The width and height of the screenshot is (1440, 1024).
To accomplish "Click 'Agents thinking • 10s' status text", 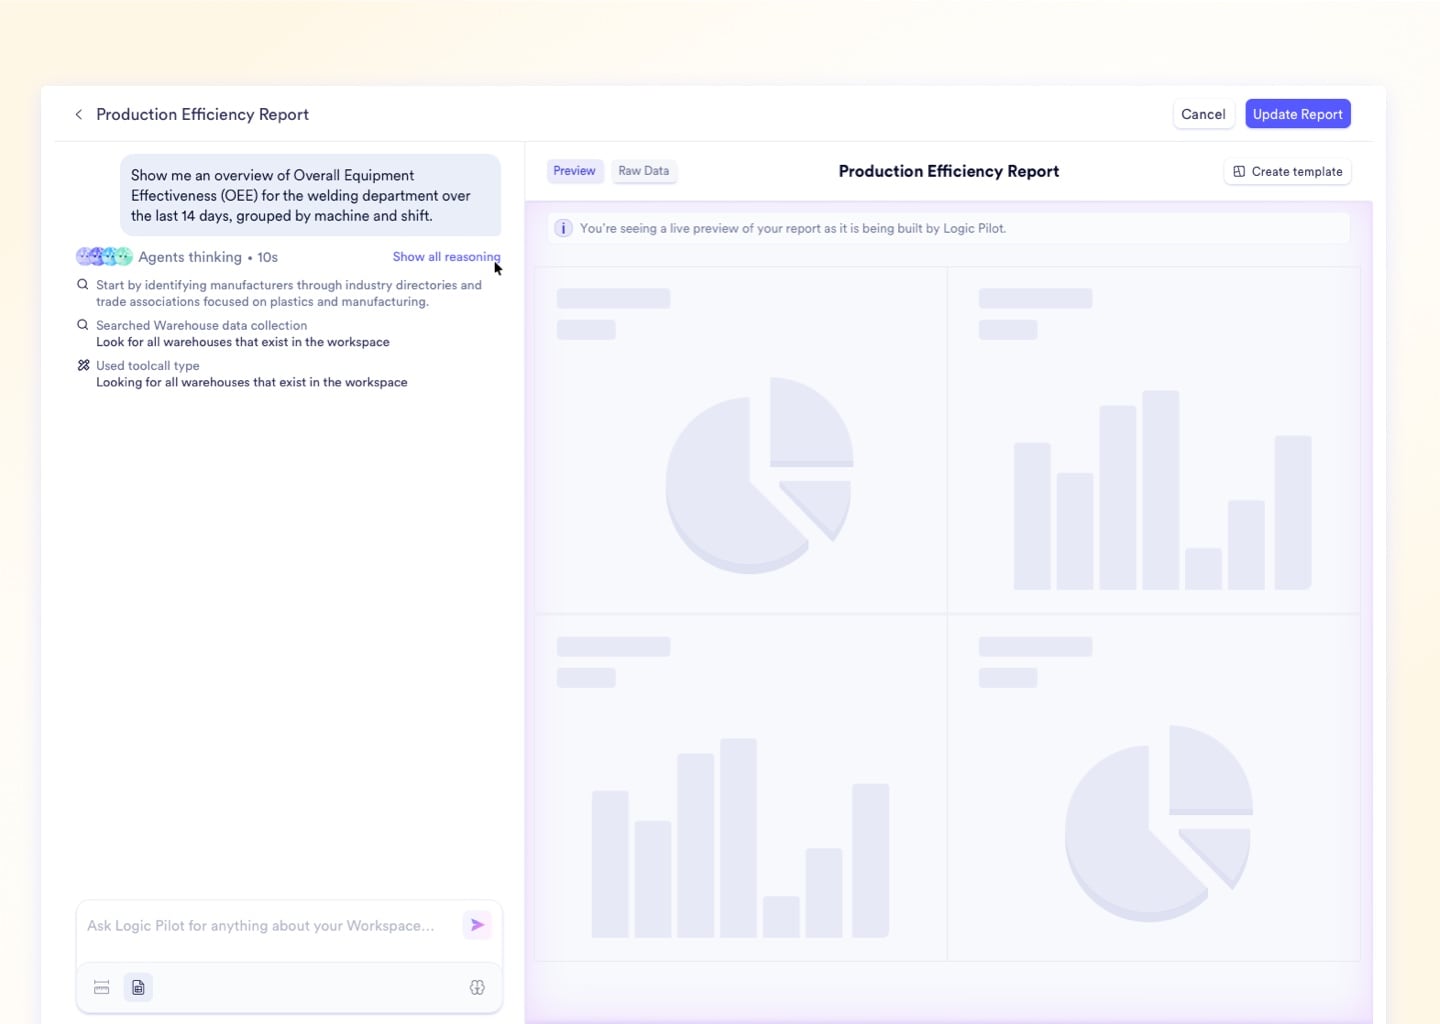I will coord(208,257).
